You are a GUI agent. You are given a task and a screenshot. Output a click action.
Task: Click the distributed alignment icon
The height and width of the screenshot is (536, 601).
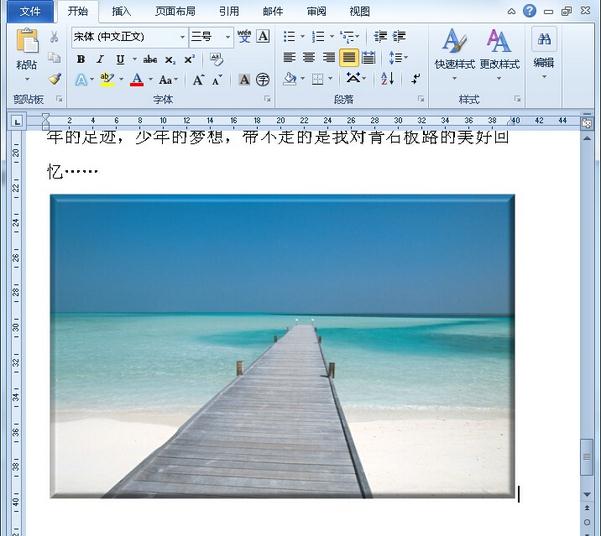tap(368, 58)
